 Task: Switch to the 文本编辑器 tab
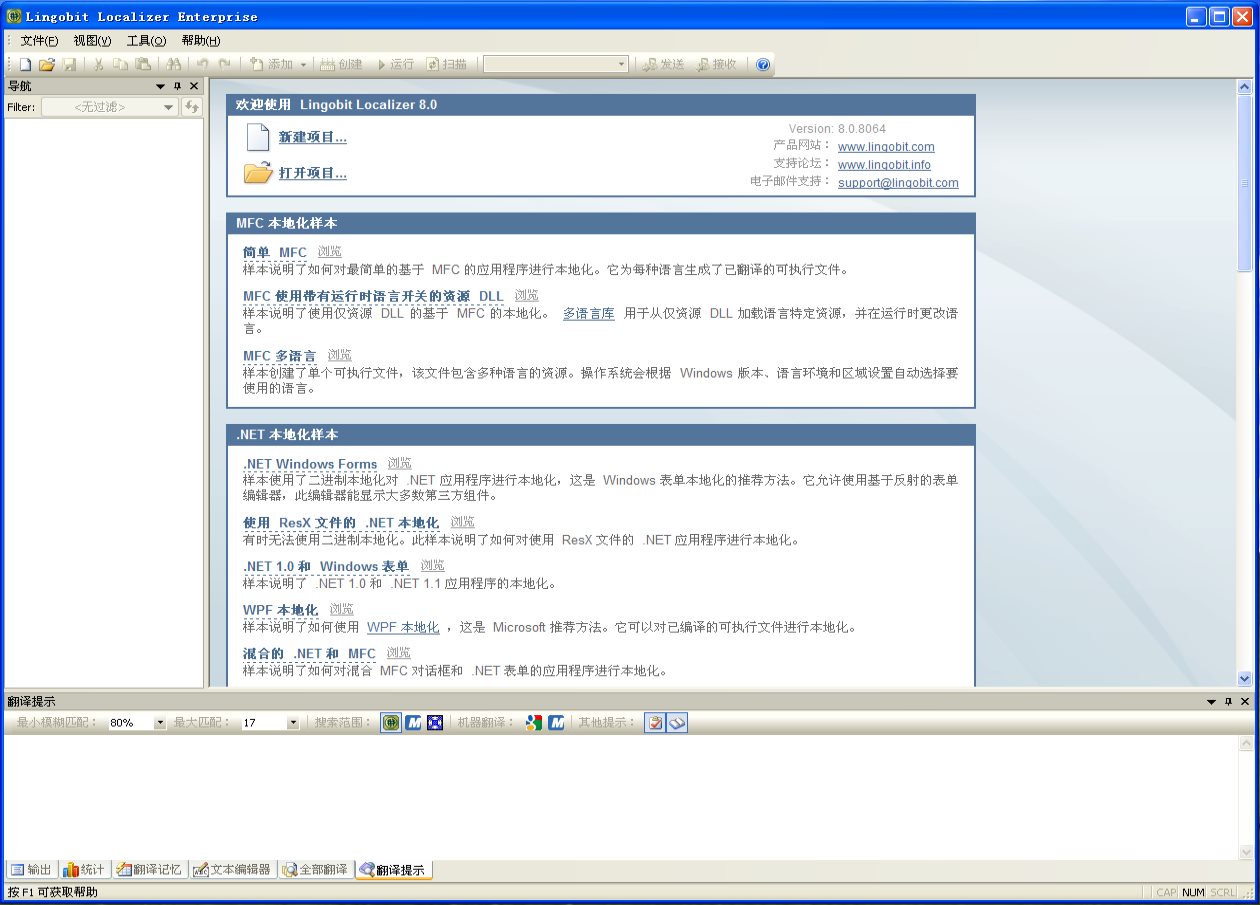point(232,869)
